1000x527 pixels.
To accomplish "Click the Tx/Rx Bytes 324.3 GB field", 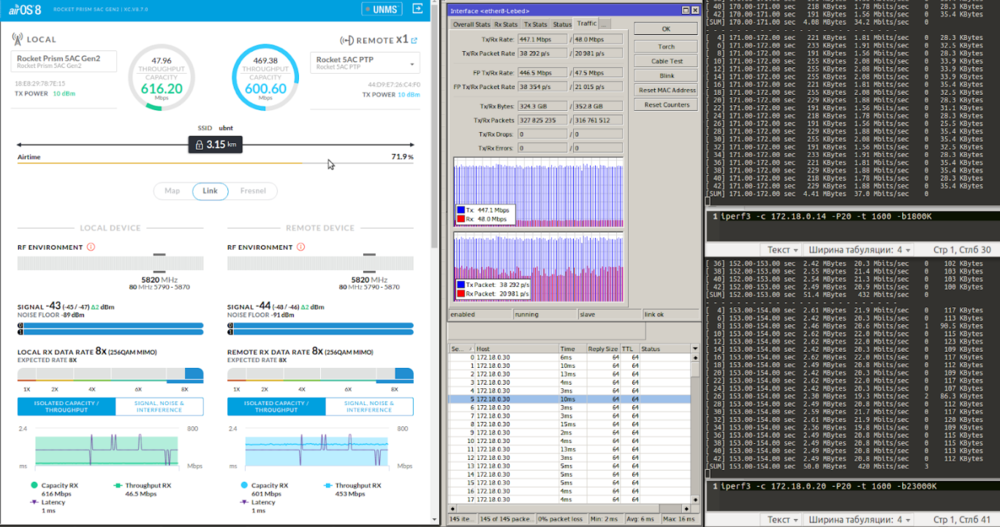I will tap(542, 107).
